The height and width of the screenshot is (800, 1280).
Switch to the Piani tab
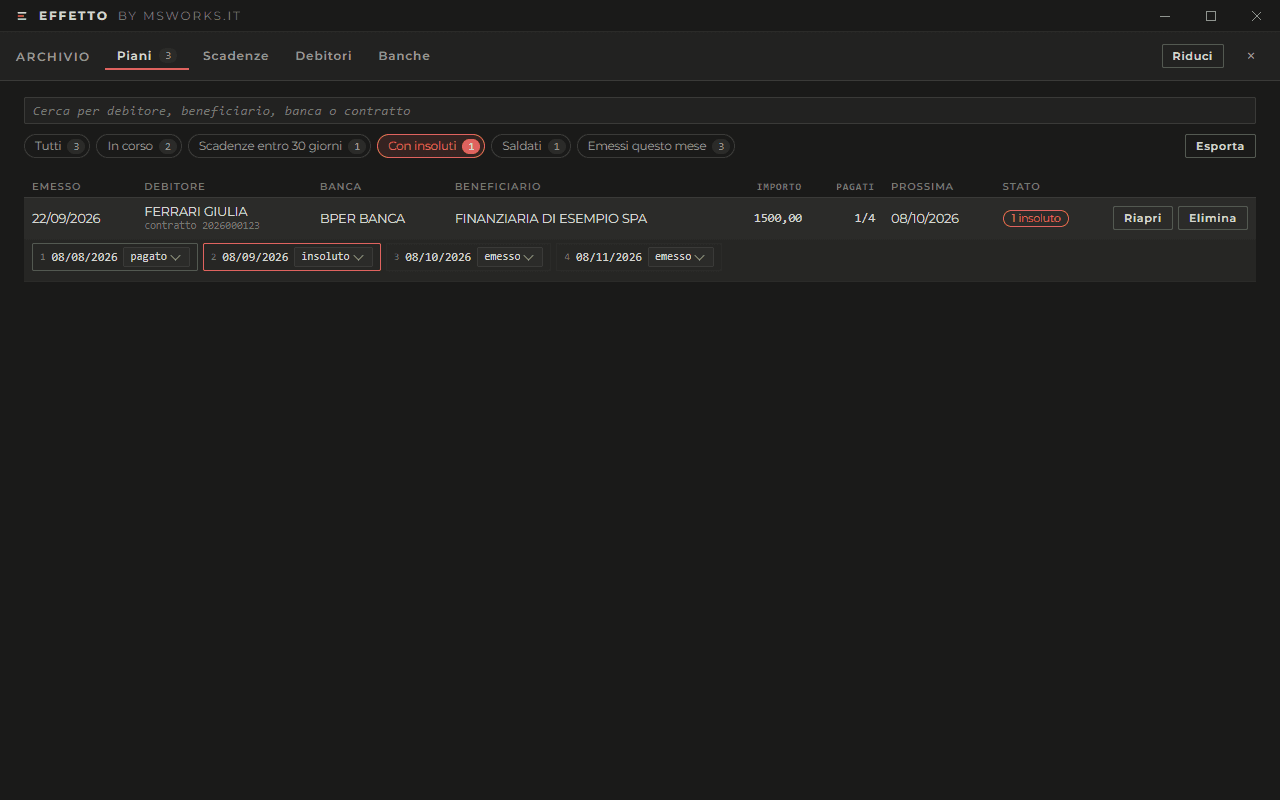click(147, 56)
